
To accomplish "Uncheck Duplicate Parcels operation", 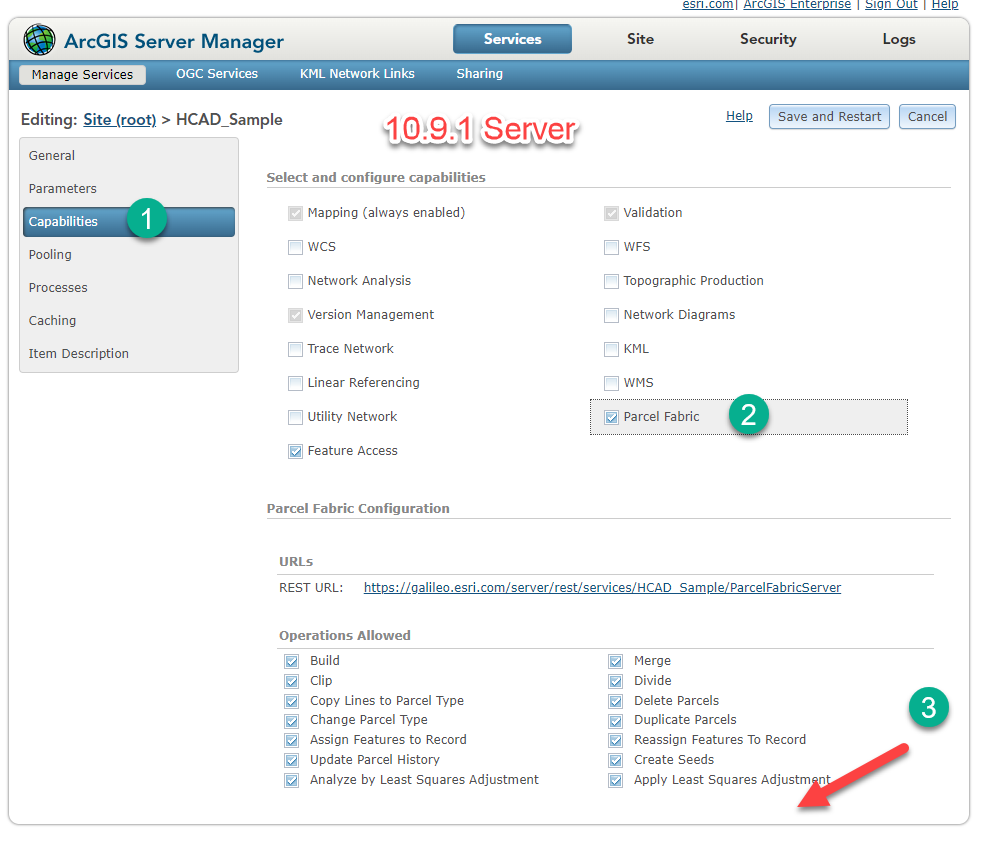I will (x=616, y=721).
